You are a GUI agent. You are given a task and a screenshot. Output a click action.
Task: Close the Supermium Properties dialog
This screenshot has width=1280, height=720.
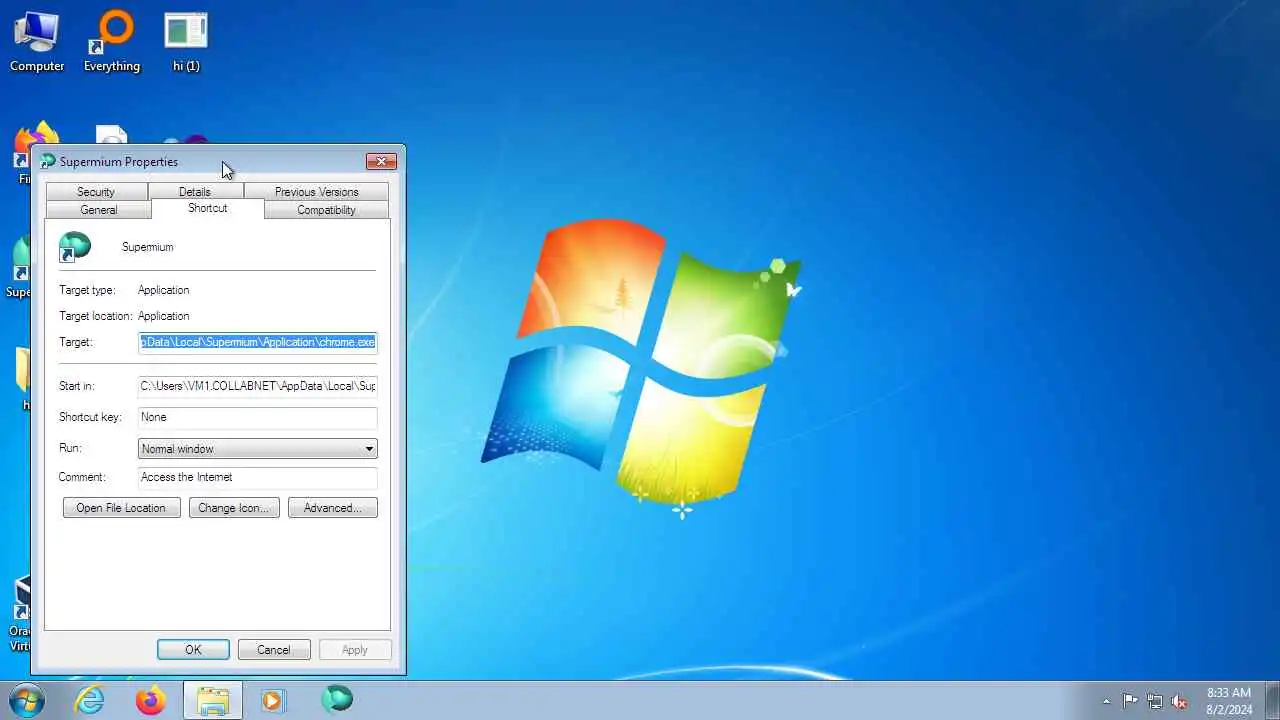pyautogui.click(x=381, y=161)
